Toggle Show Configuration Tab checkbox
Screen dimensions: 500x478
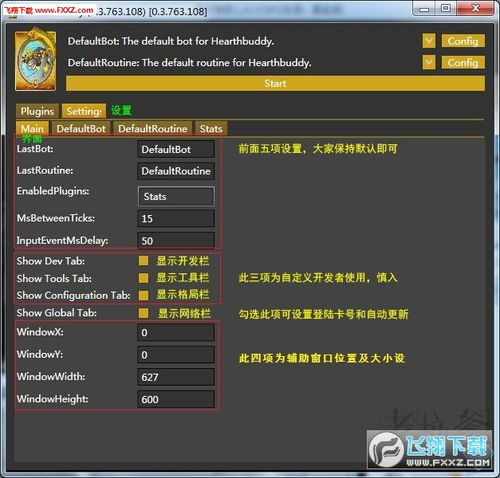tap(144, 295)
